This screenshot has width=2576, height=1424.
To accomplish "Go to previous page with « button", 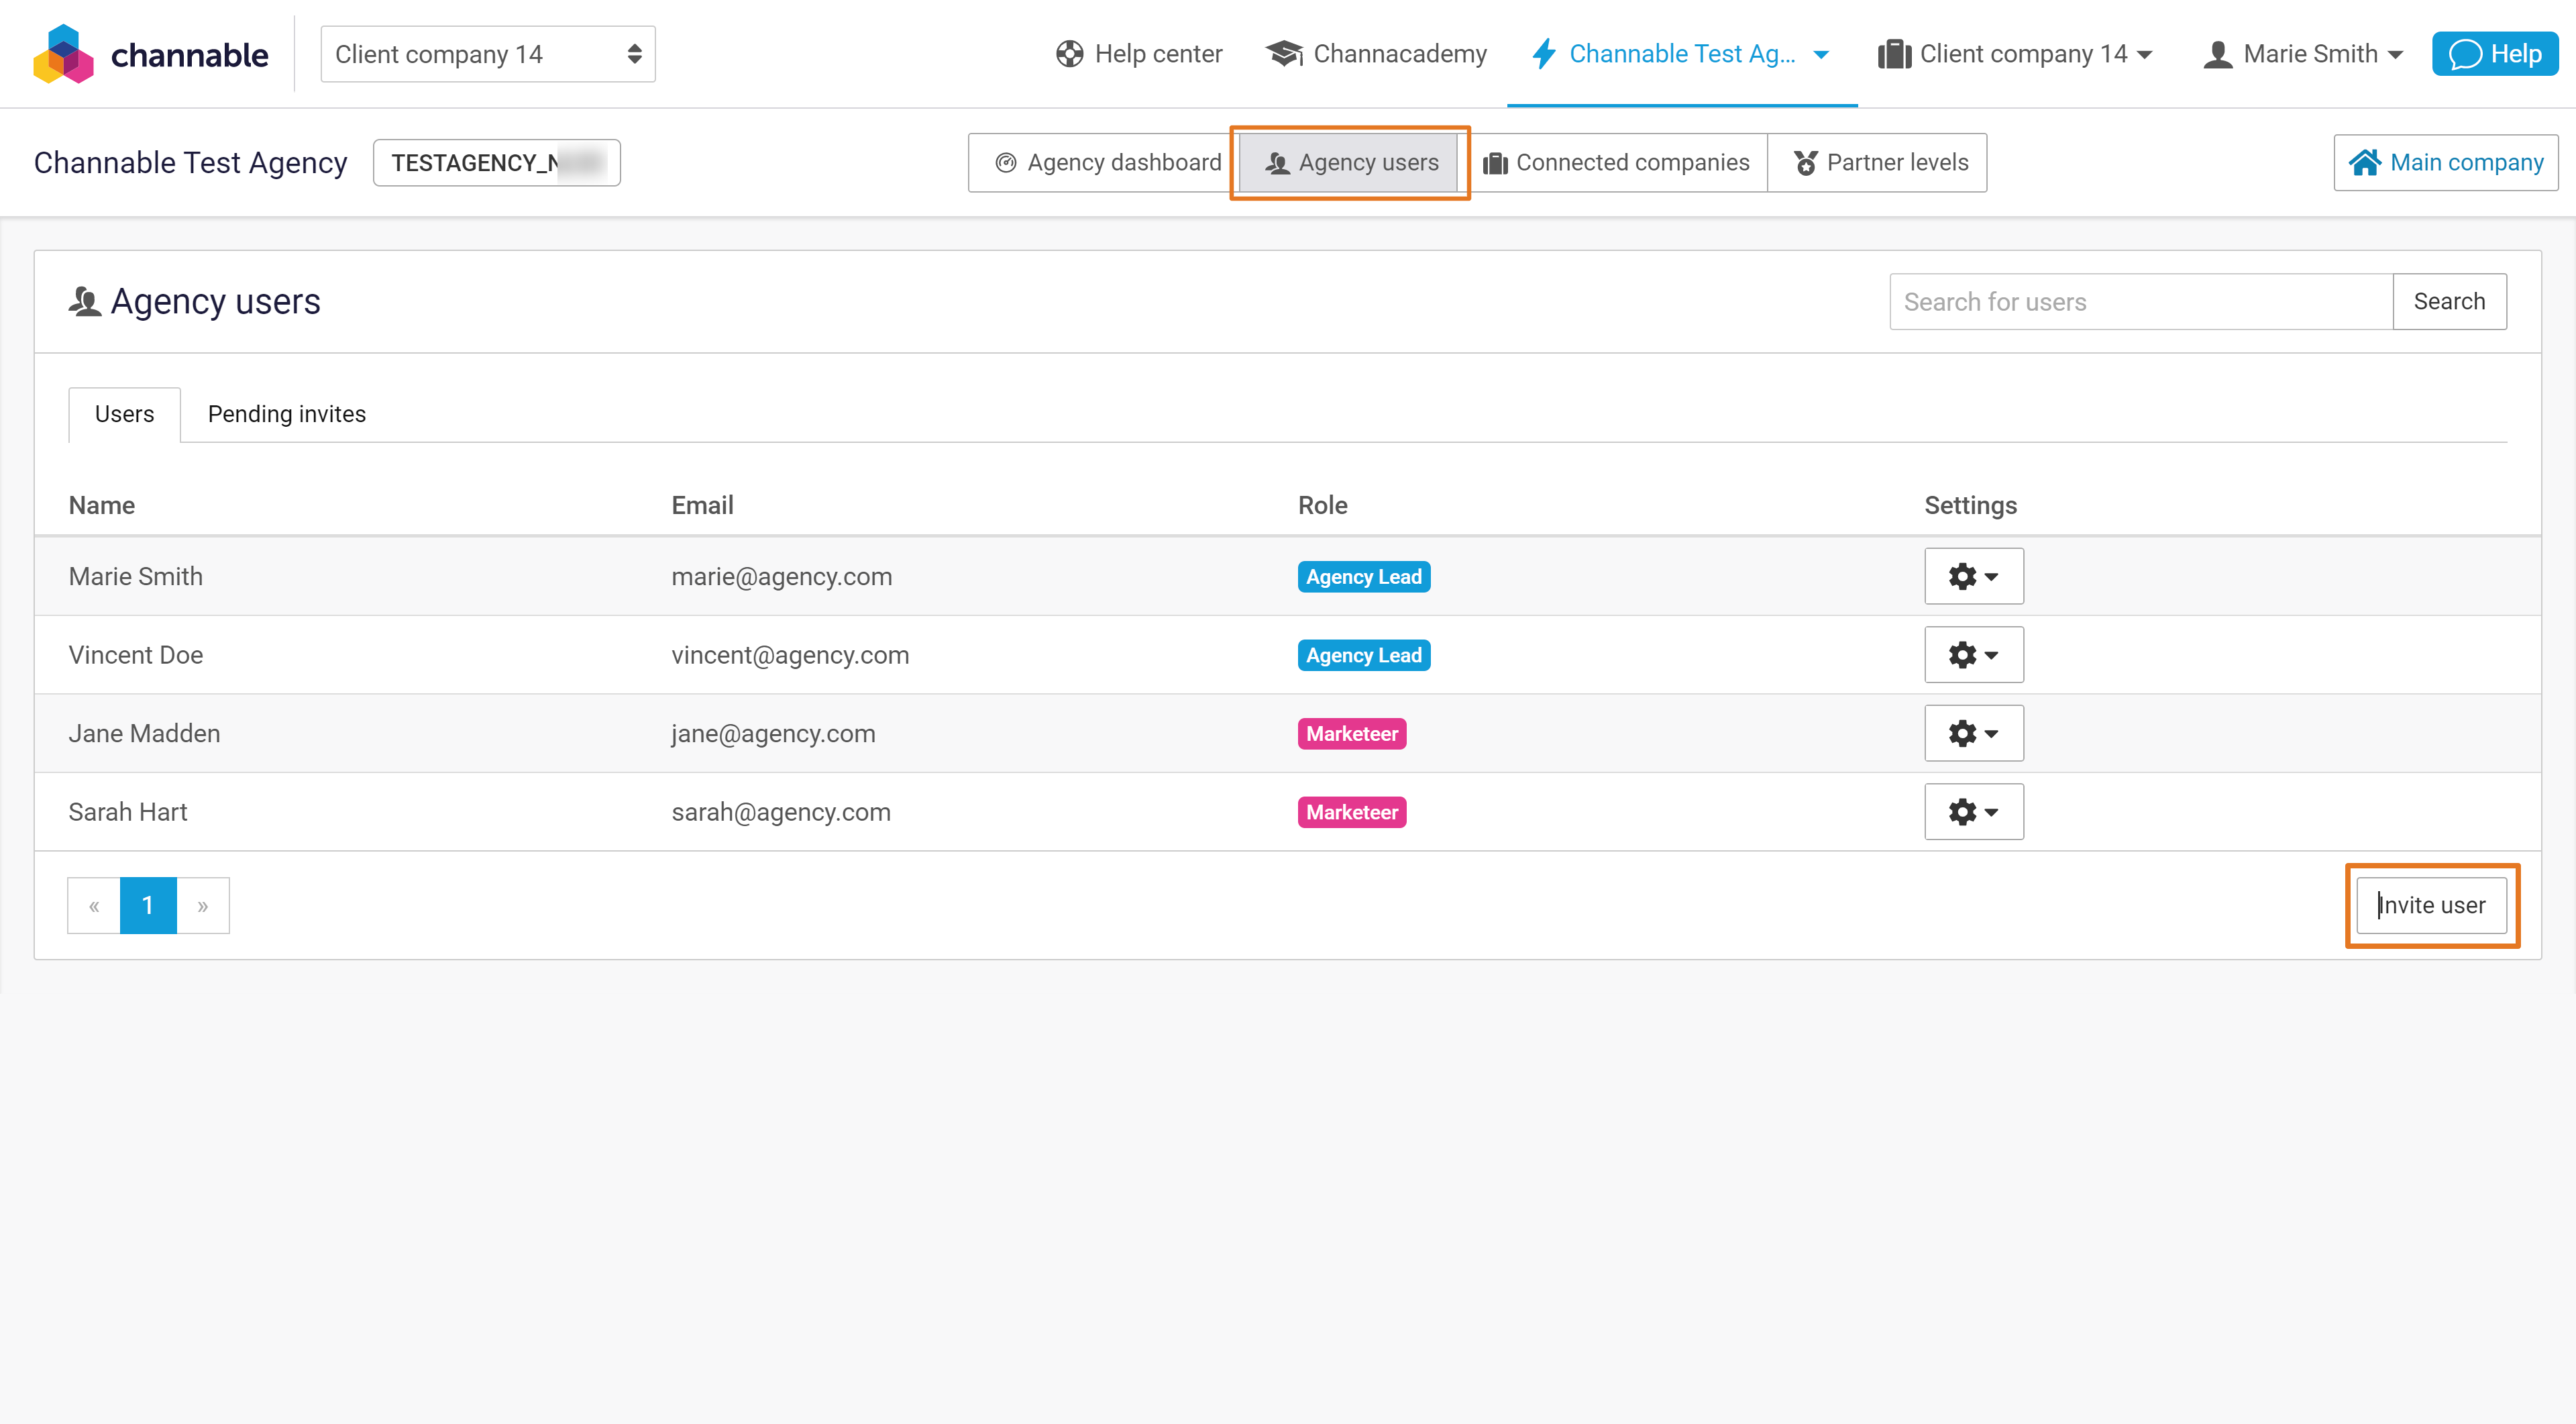I will tap(94, 906).
